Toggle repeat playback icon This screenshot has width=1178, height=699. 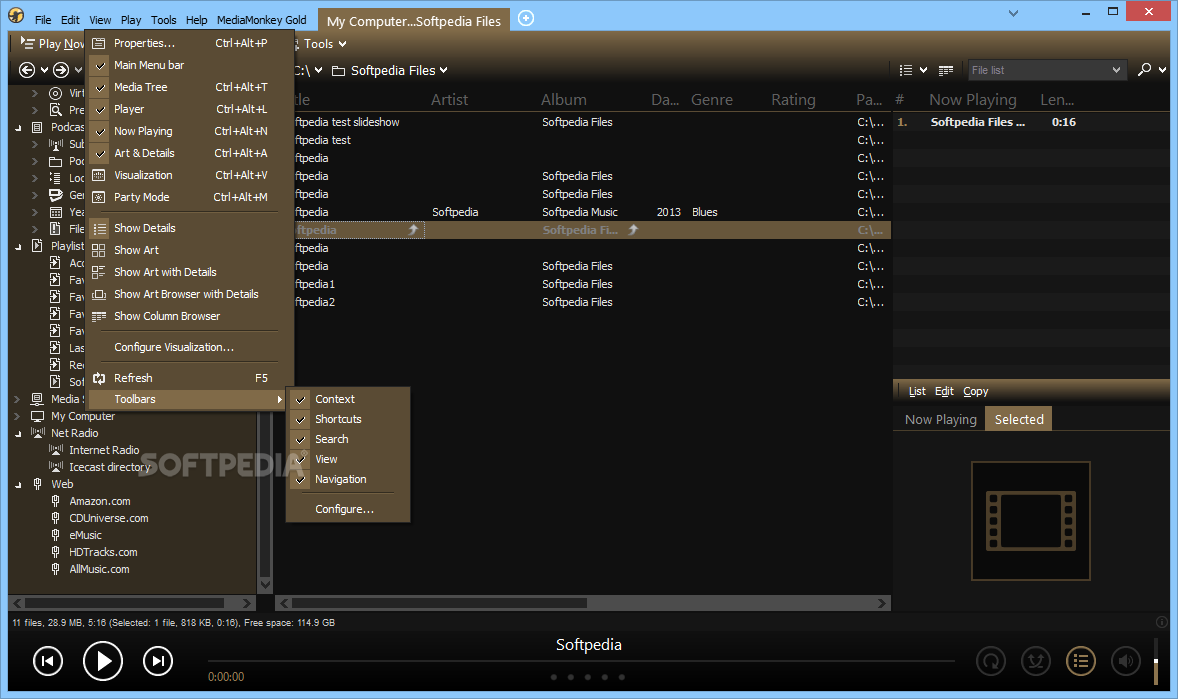click(x=991, y=661)
